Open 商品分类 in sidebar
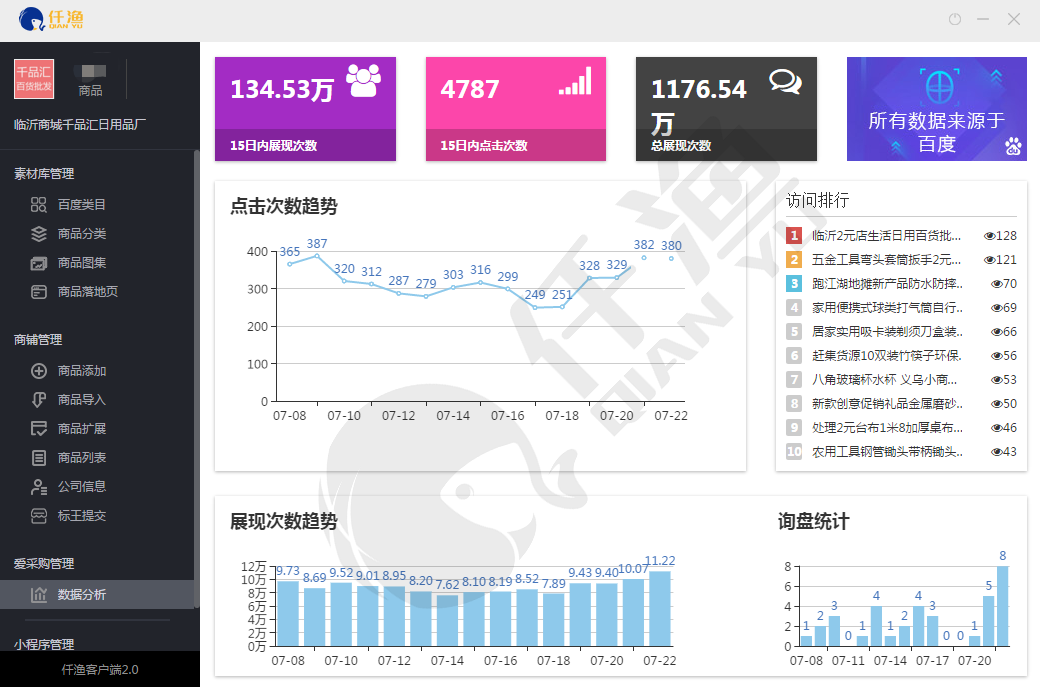Viewport: 1040px width, 687px height. click(x=82, y=233)
